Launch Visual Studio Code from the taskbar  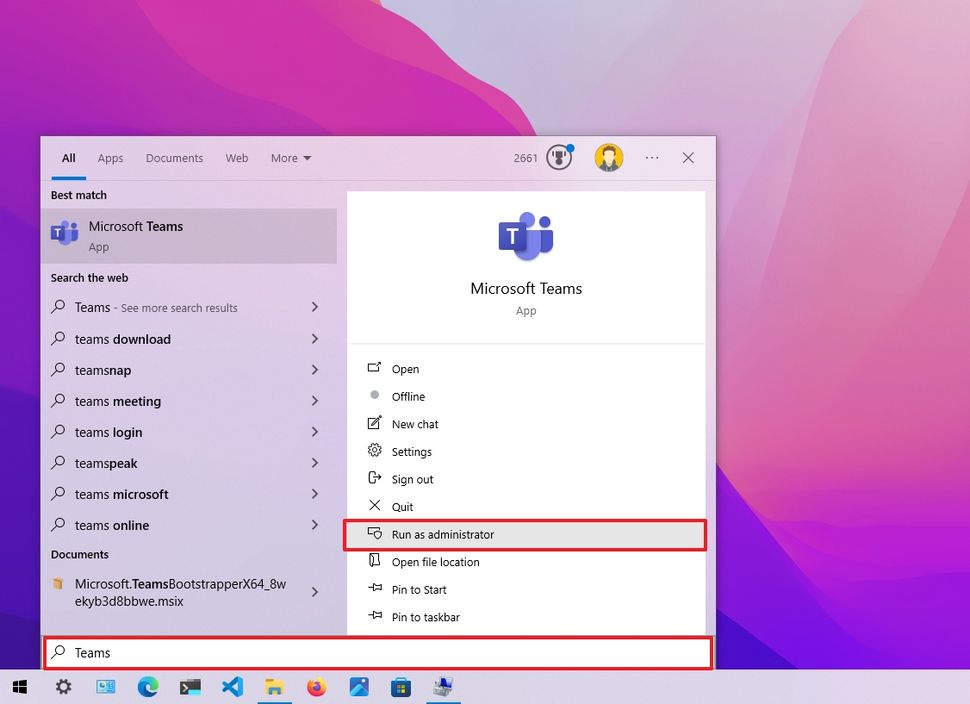232,688
